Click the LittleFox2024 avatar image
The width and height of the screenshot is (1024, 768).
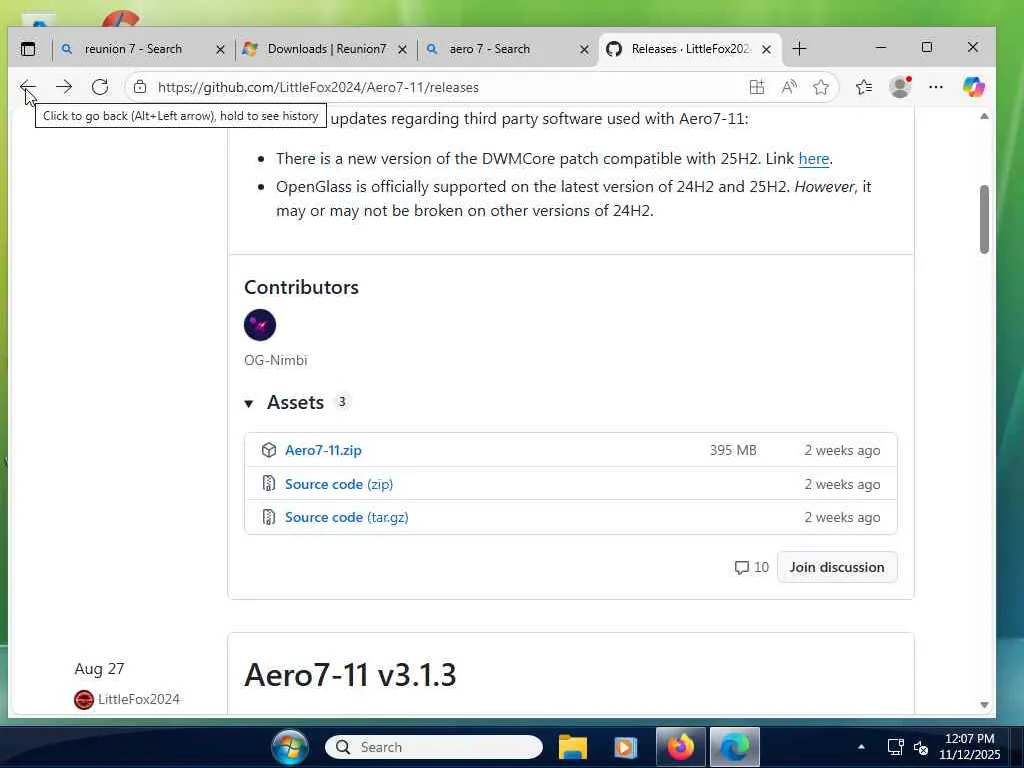click(84, 699)
